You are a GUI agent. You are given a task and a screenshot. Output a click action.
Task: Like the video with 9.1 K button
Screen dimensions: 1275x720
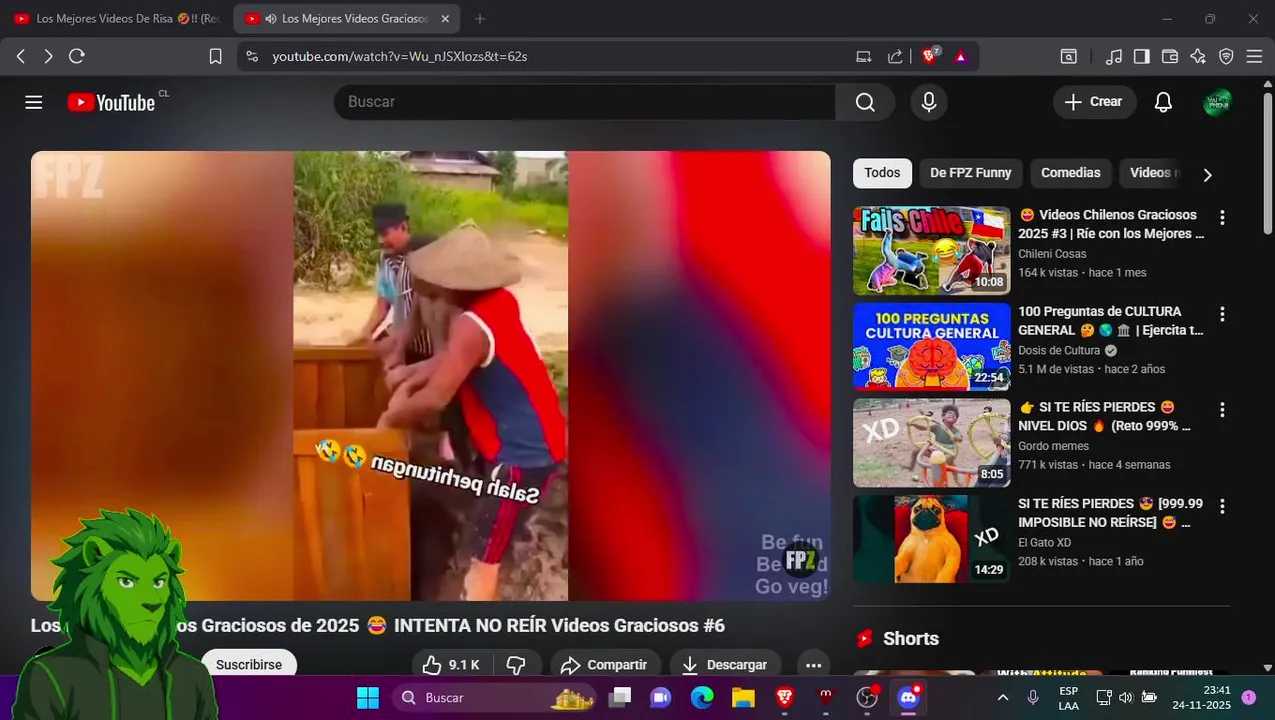(450, 665)
